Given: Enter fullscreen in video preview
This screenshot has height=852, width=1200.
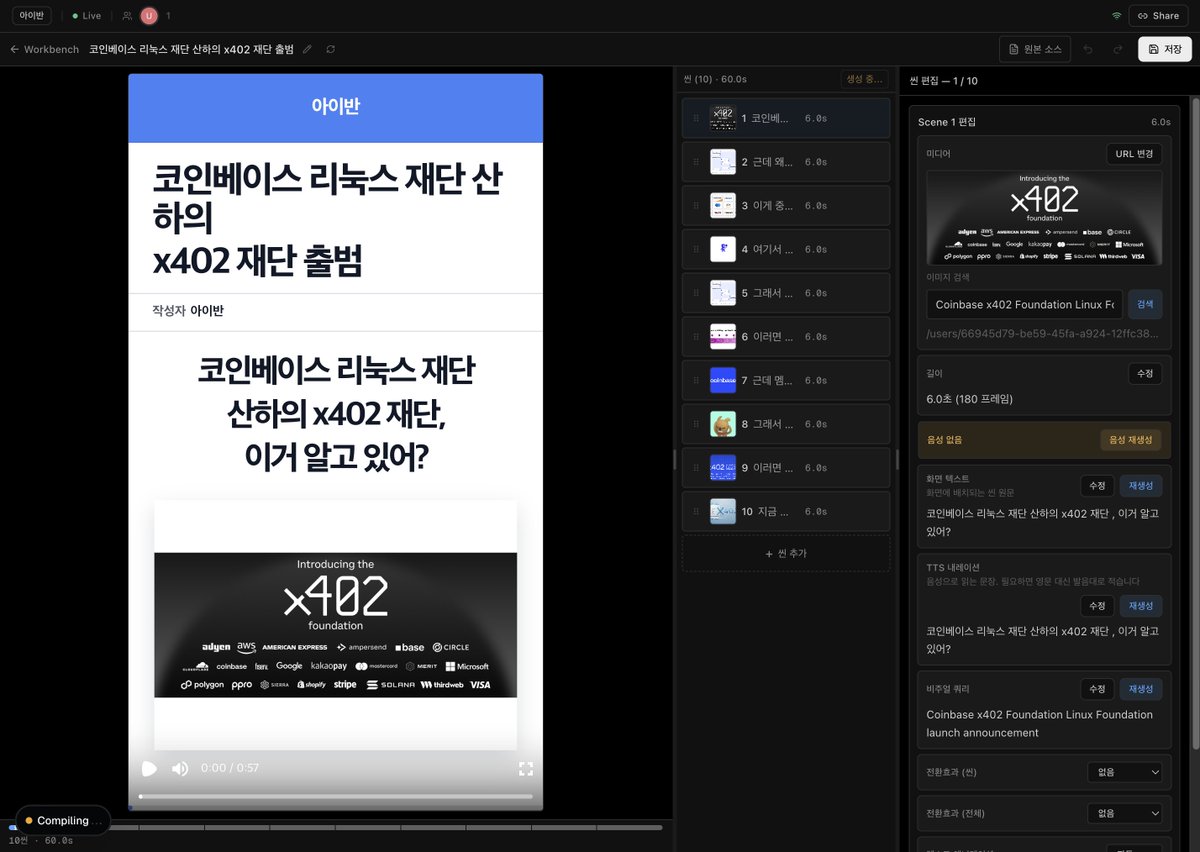Looking at the screenshot, I should coord(526,768).
